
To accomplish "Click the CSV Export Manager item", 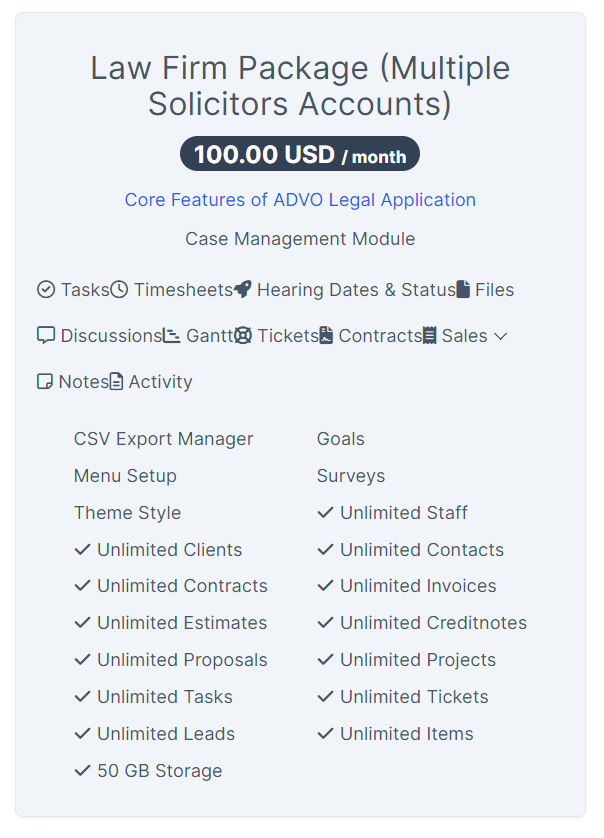I will pyautogui.click(x=163, y=439).
